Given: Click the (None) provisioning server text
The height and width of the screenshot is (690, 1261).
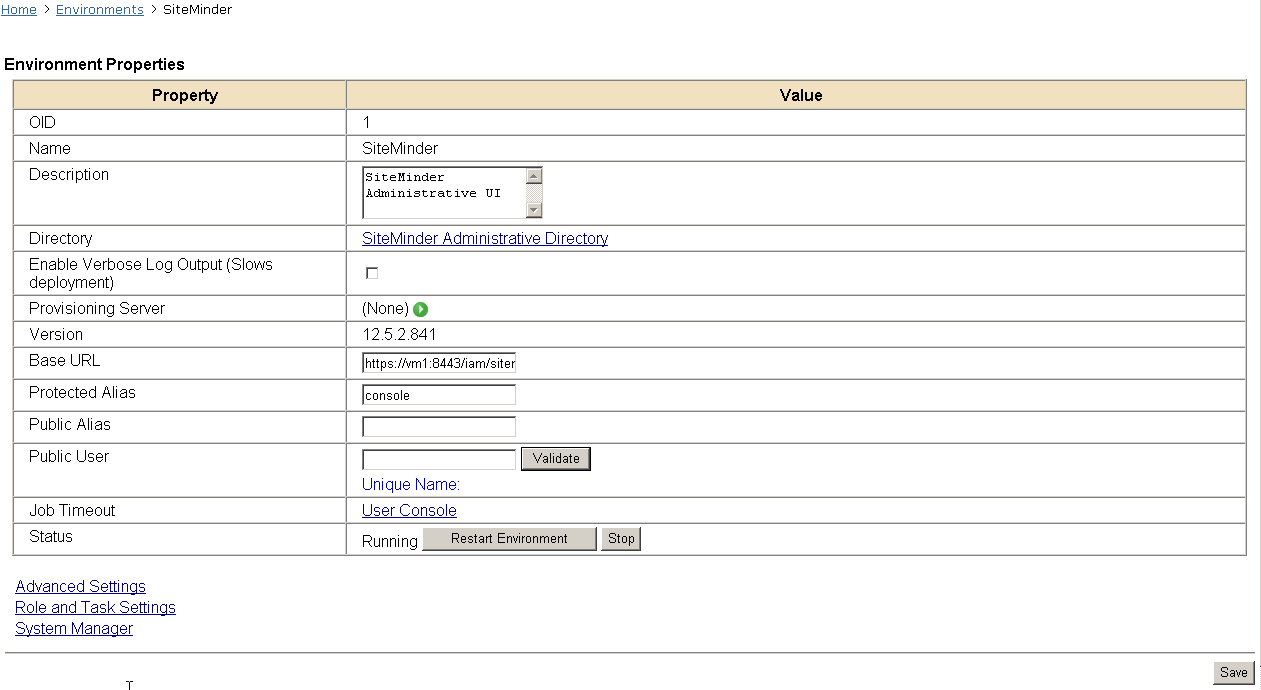Looking at the screenshot, I should coord(385,309).
